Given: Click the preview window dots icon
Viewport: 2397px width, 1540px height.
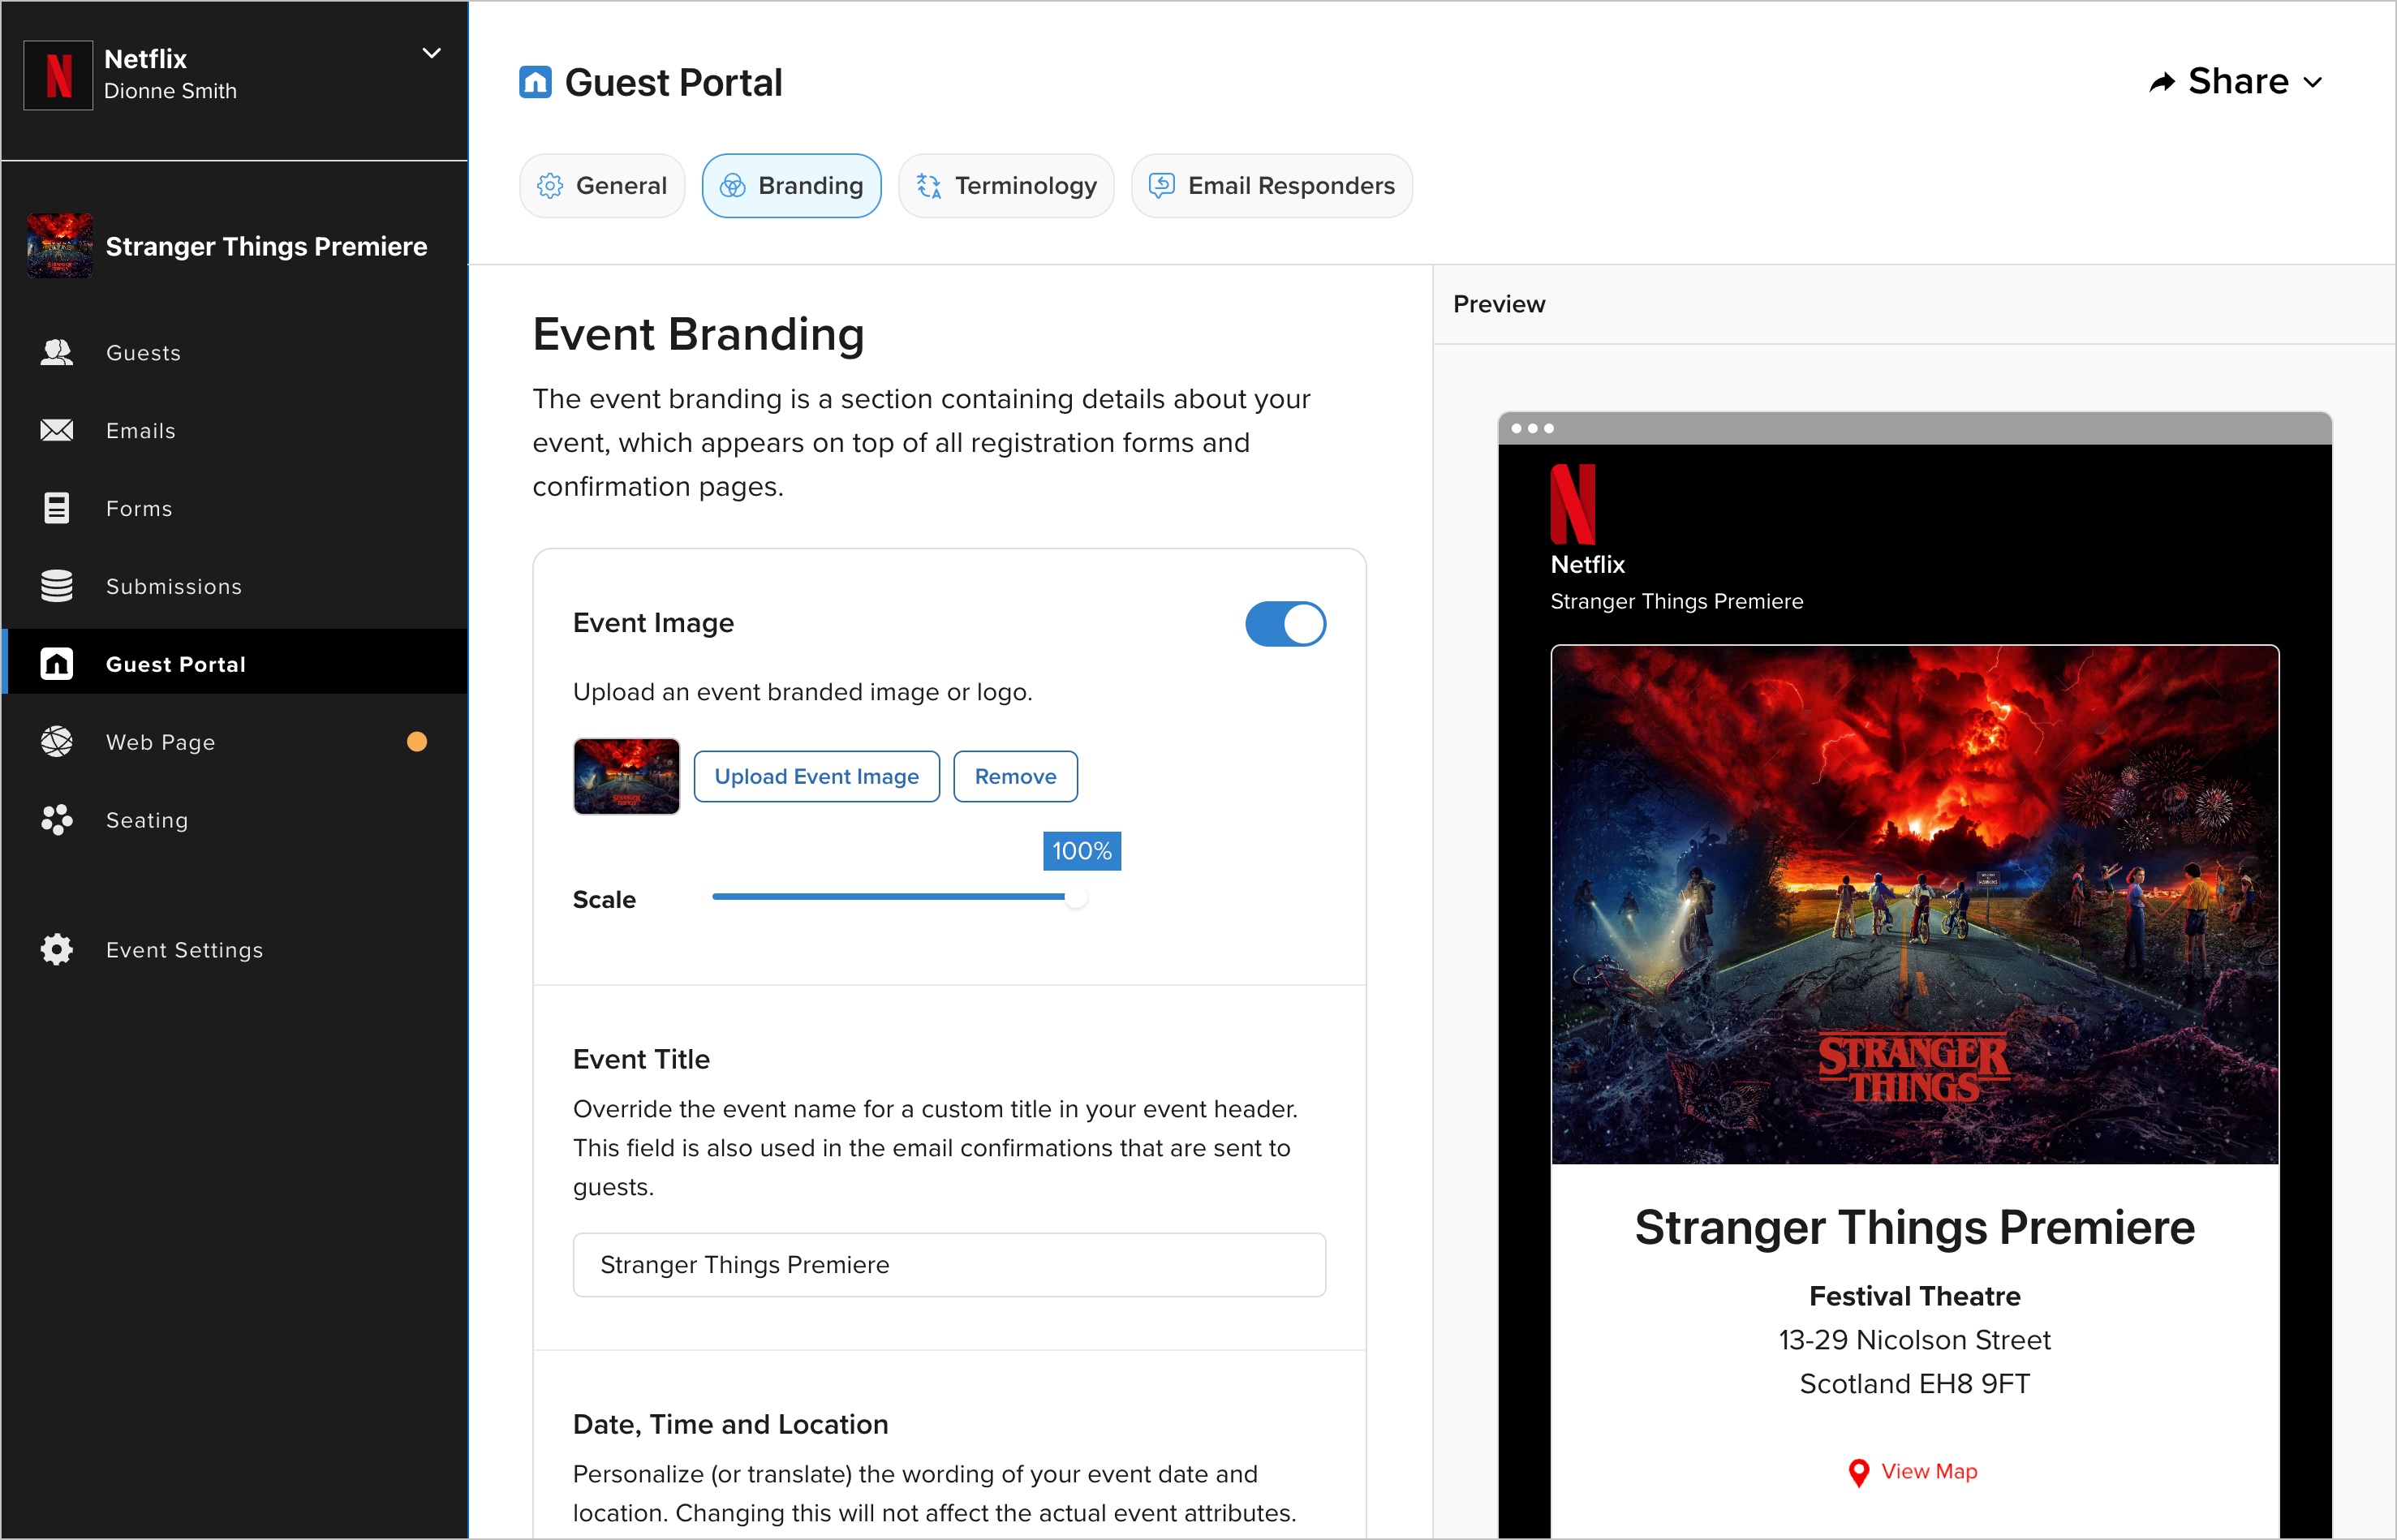Looking at the screenshot, I should 1532,428.
